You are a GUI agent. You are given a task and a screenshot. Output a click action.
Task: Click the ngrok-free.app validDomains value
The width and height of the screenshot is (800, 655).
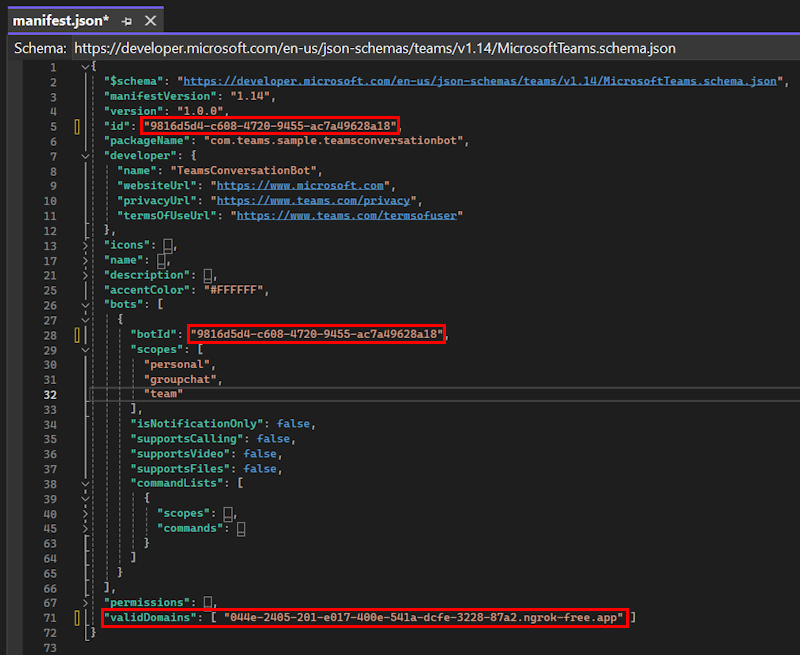click(x=423, y=618)
